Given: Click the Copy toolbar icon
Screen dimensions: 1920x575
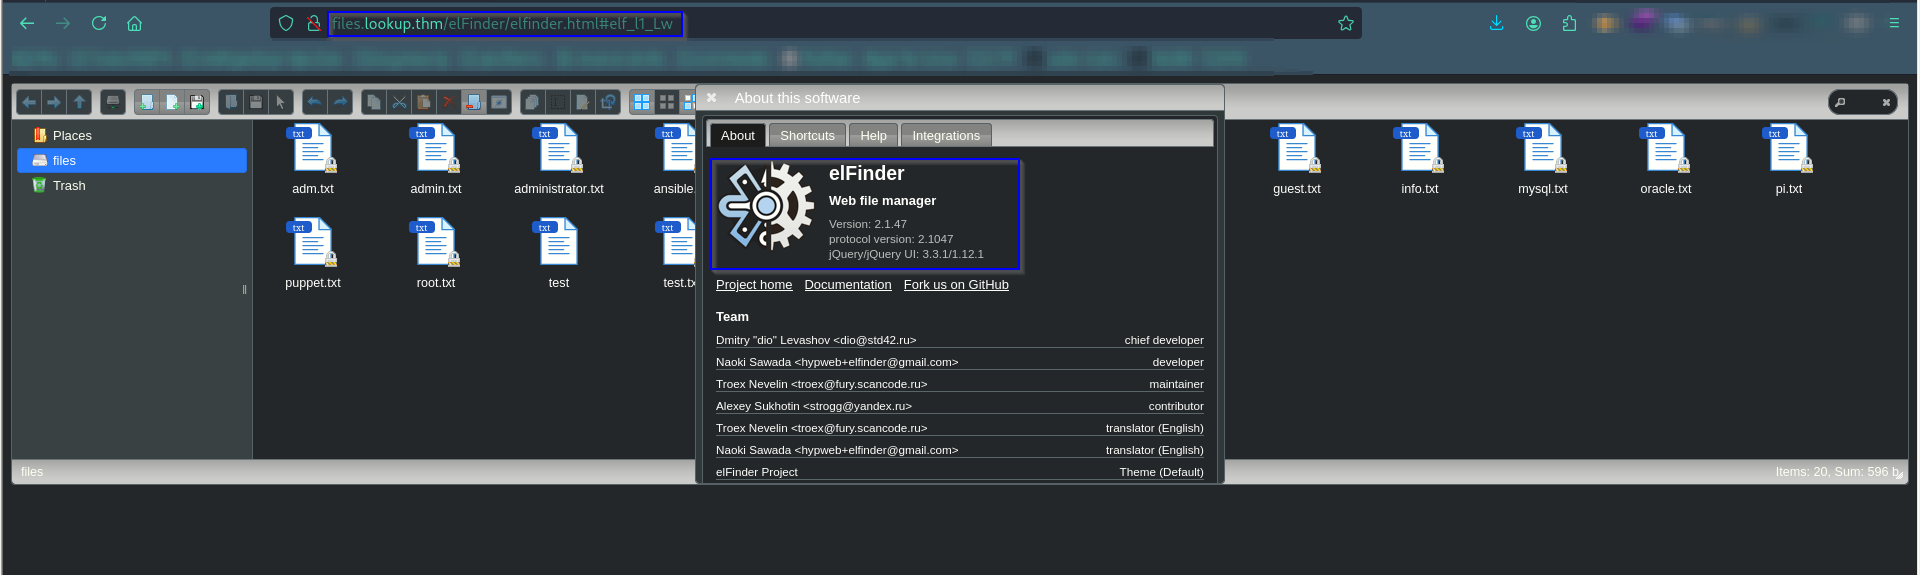Looking at the screenshot, I should [x=374, y=102].
